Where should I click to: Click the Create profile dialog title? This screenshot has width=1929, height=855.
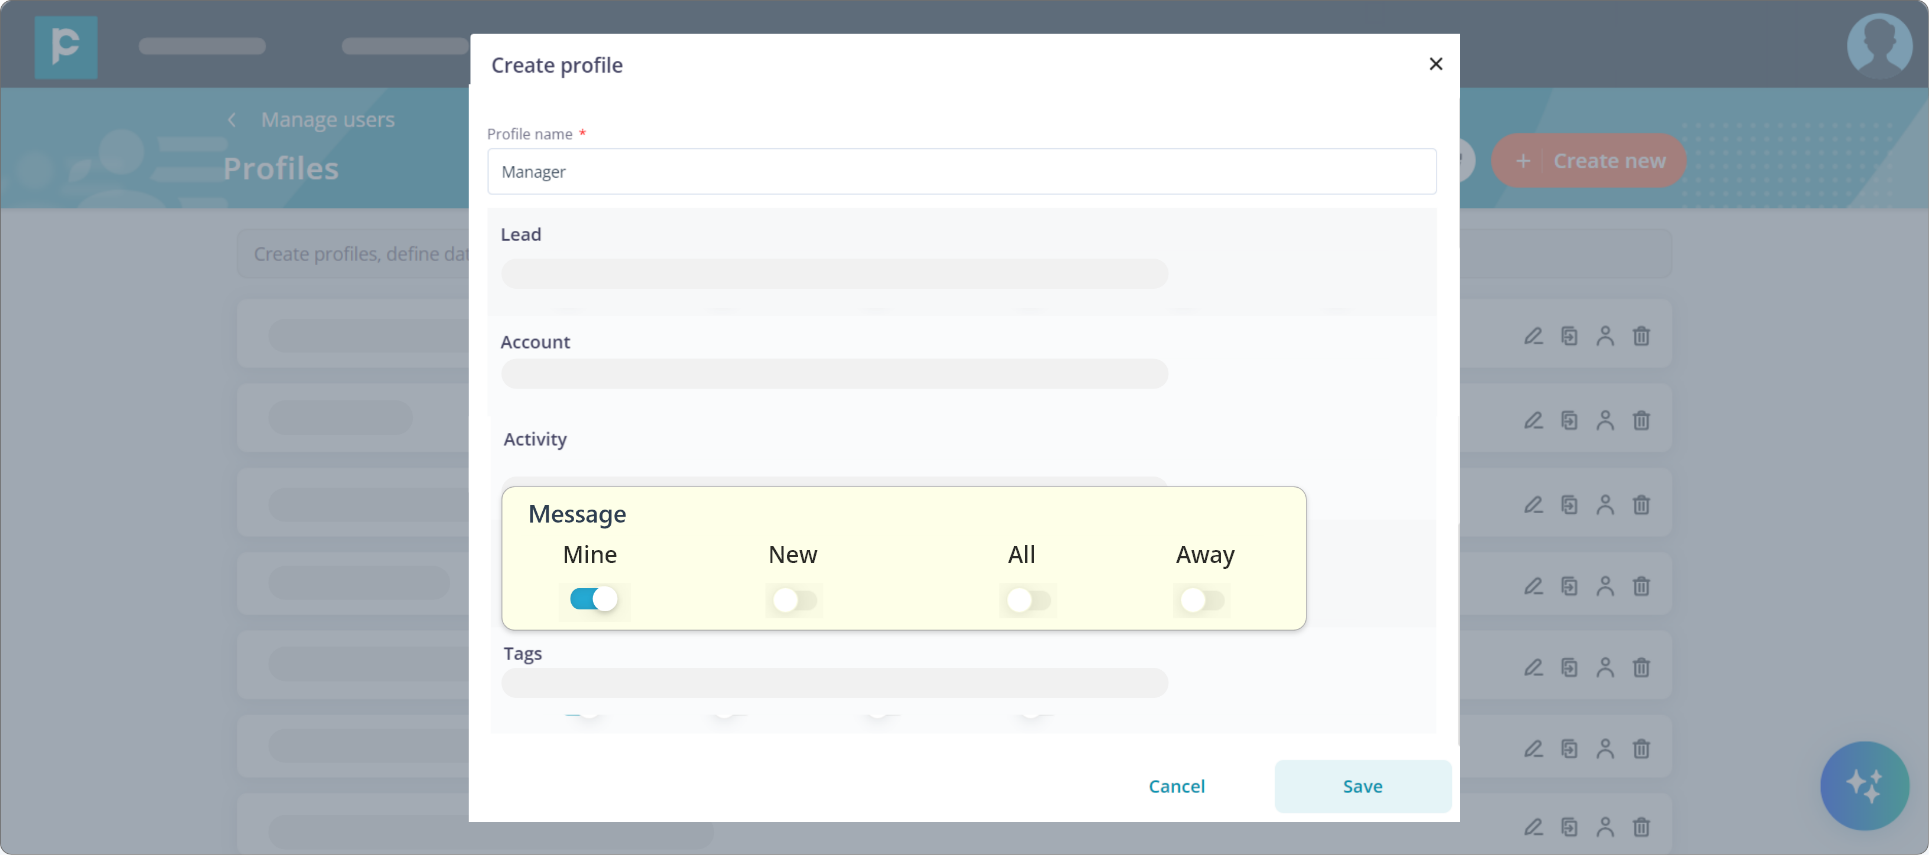557,65
